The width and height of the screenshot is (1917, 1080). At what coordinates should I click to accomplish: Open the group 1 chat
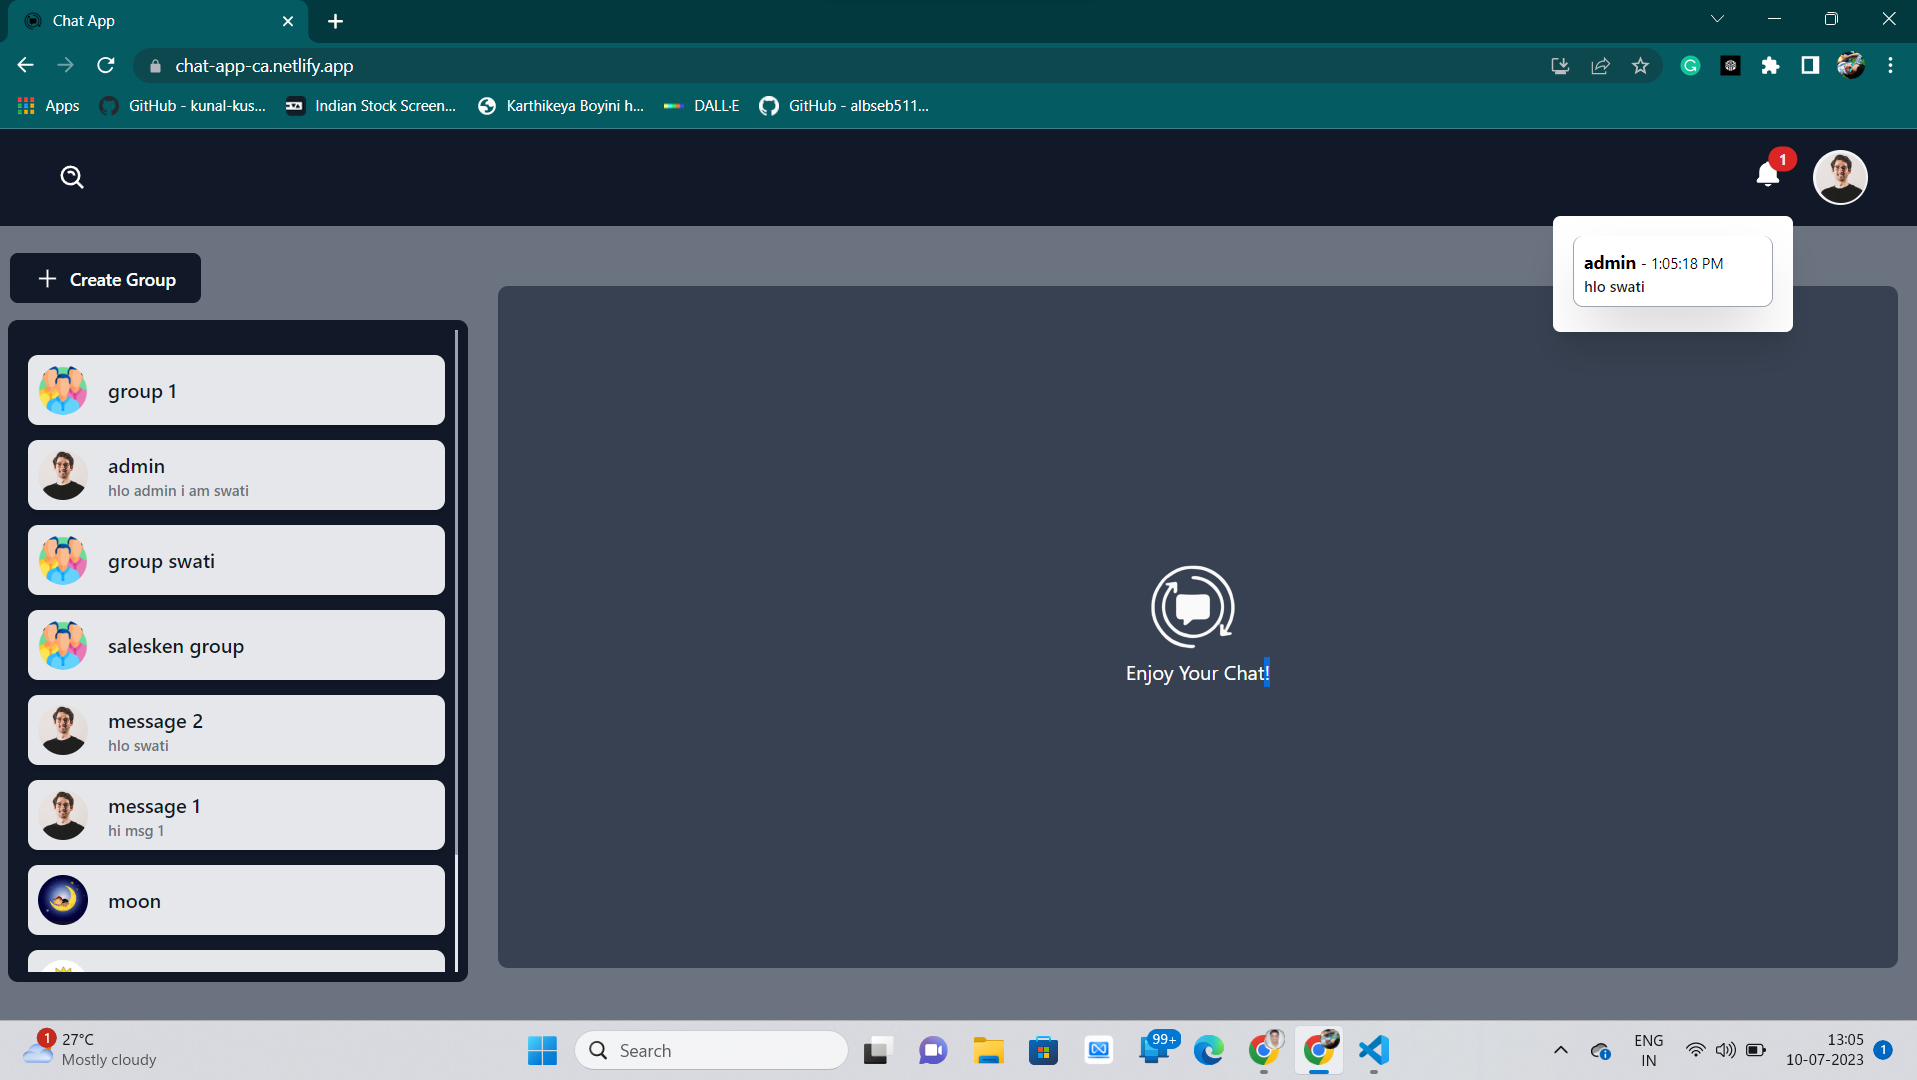click(x=236, y=390)
